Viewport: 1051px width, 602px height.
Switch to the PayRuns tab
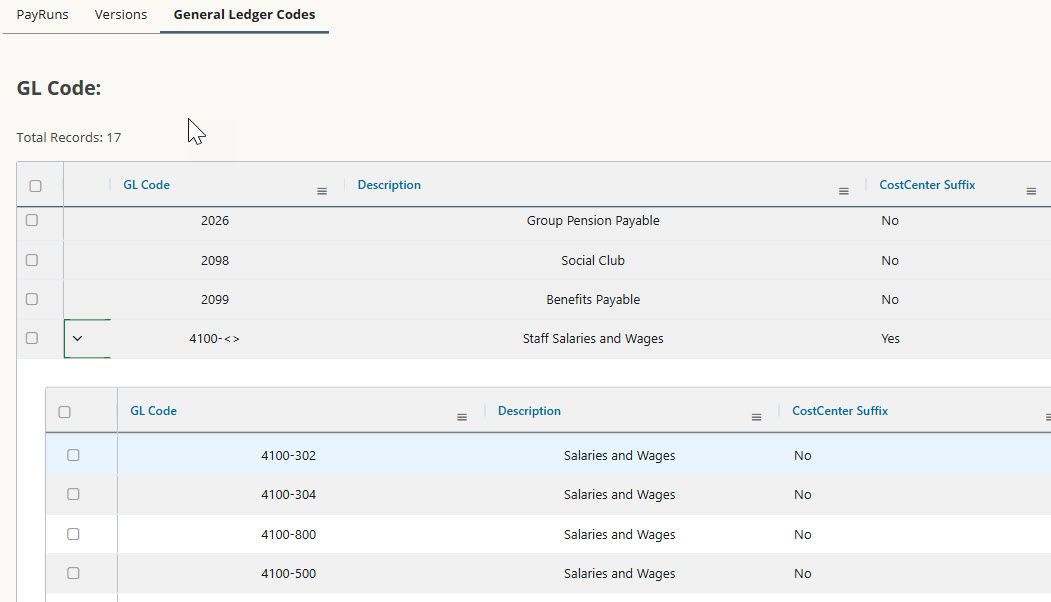coord(42,15)
